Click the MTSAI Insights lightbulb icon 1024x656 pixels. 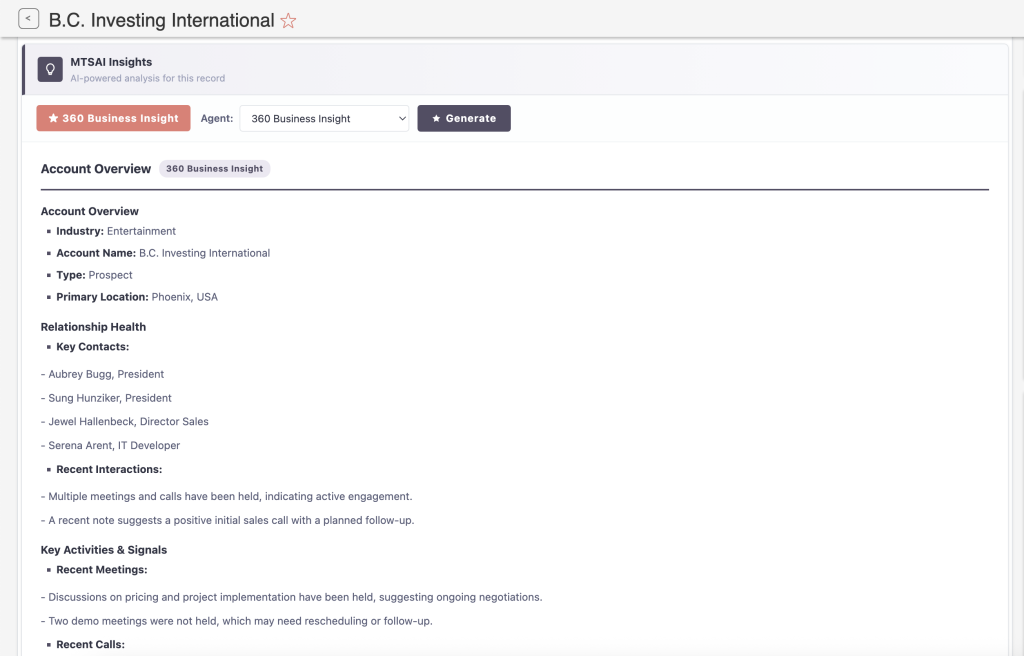pos(50,69)
